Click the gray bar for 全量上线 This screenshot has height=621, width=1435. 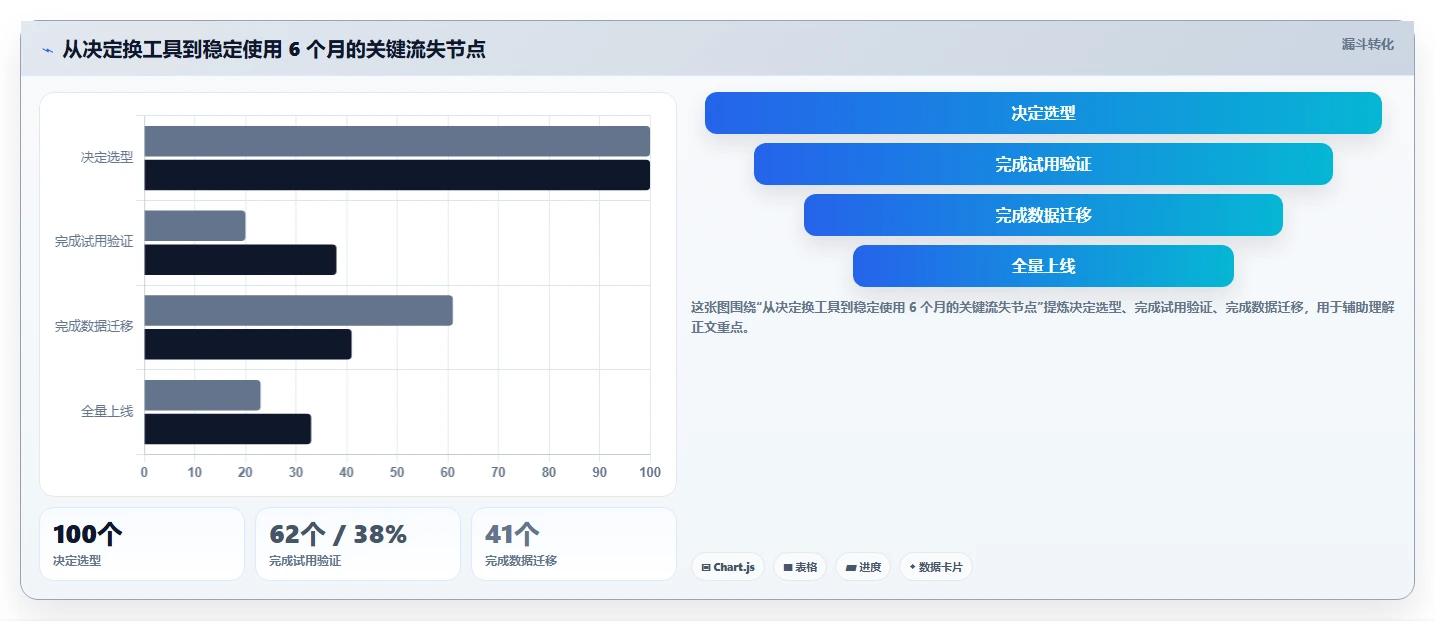pos(202,395)
